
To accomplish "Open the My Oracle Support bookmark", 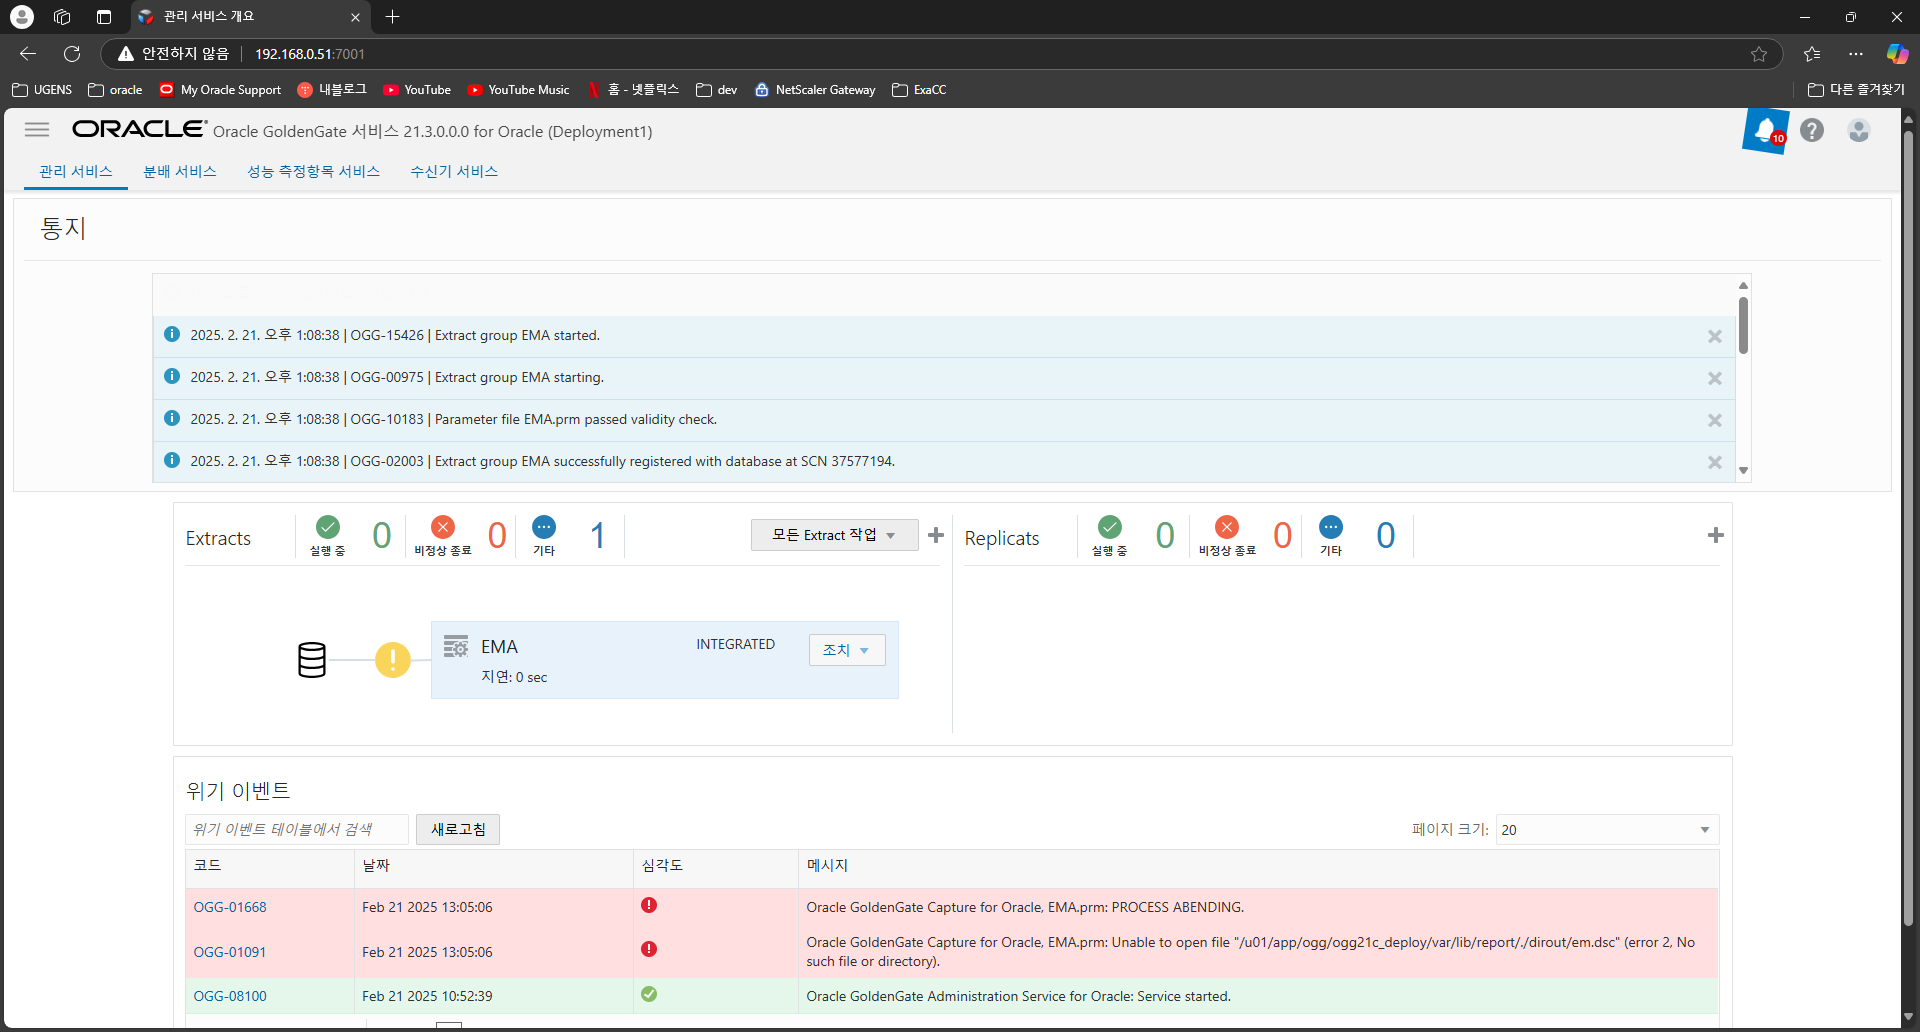I will [x=220, y=90].
